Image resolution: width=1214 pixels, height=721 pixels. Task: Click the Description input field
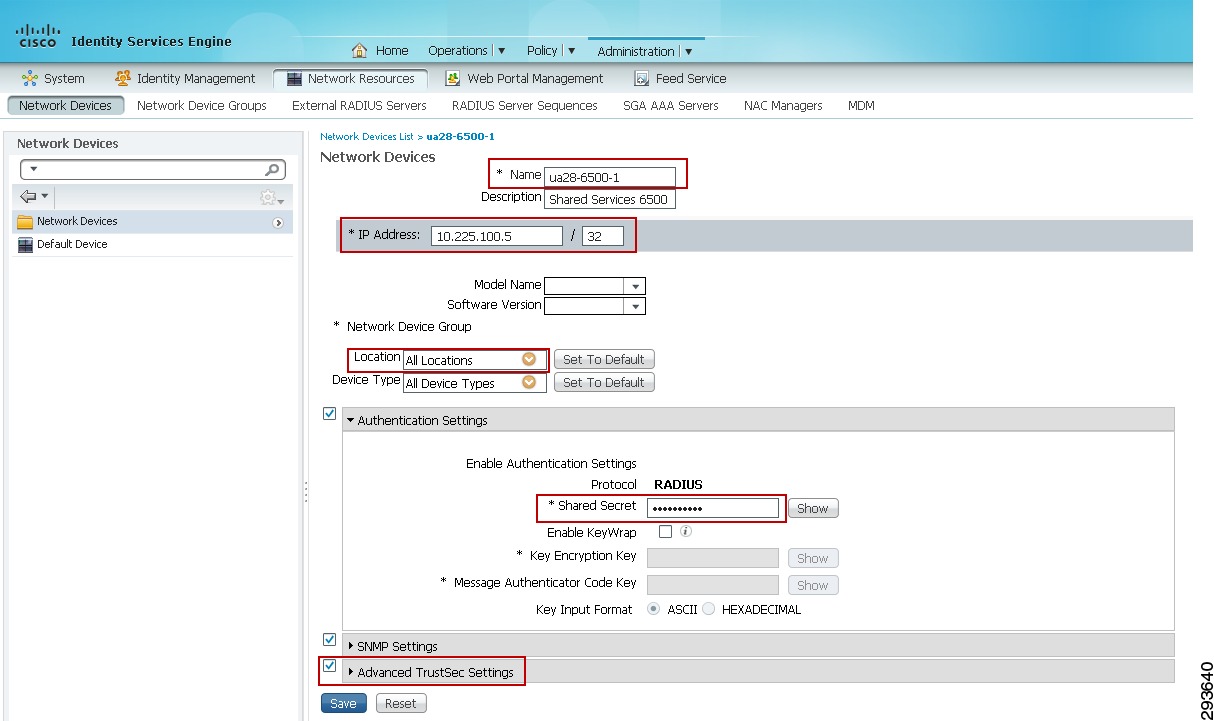coord(610,199)
